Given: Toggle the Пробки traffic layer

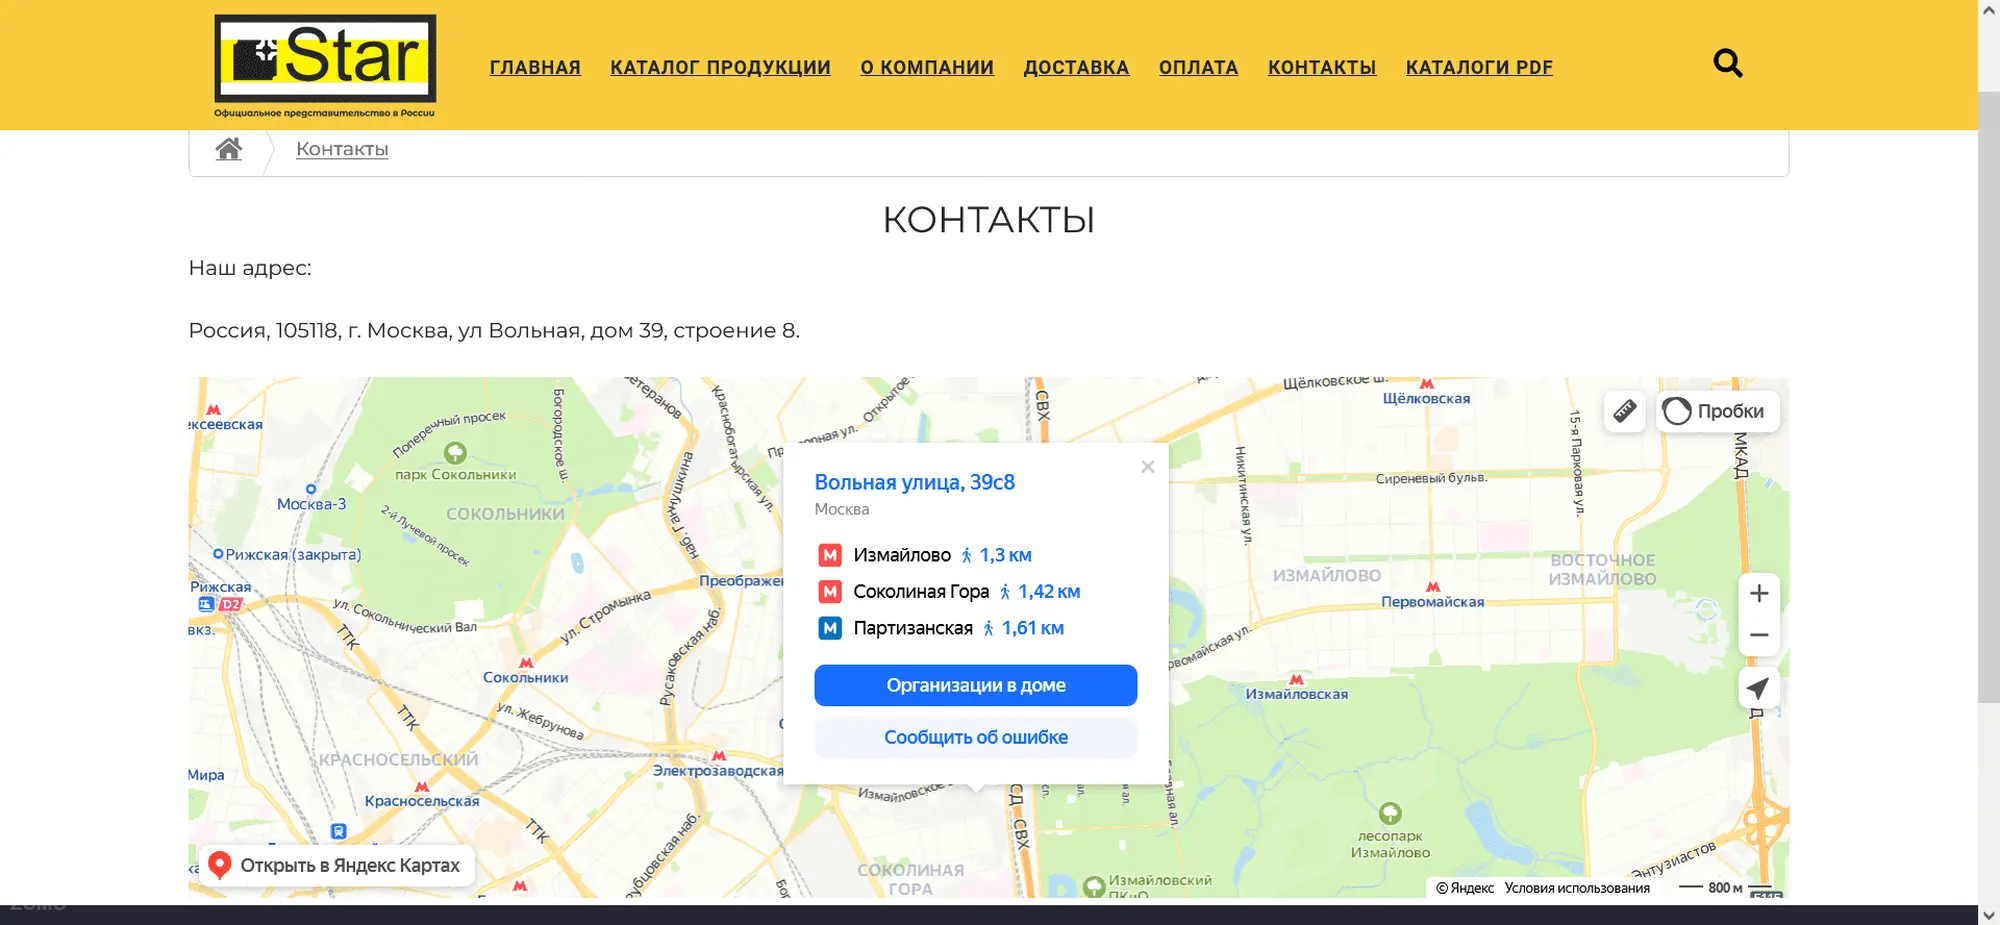Looking at the screenshot, I should [1717, 411].
